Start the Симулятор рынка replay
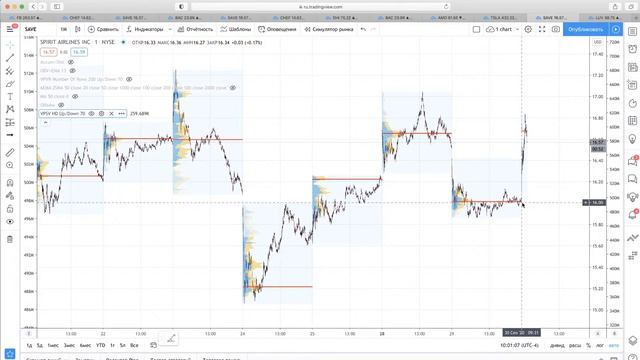 pos(329,29)
